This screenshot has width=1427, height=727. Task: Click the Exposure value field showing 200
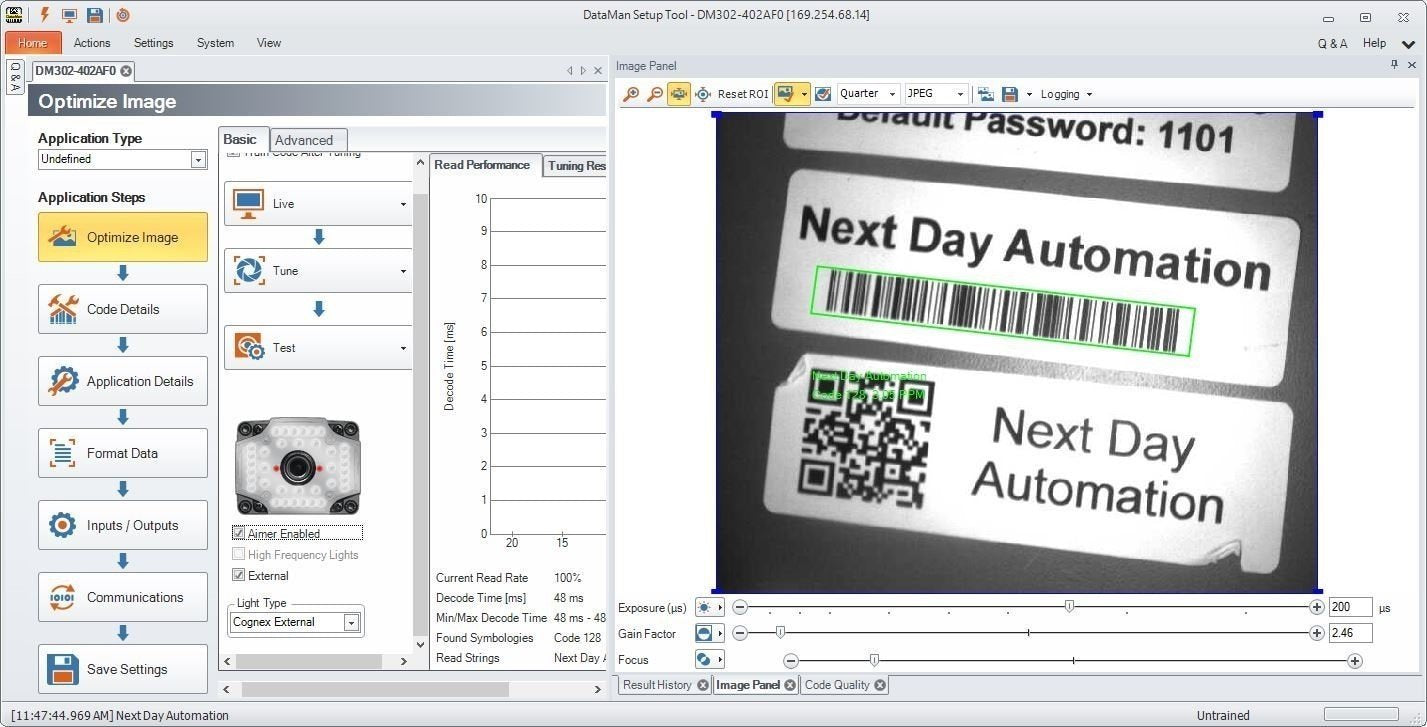click(x=1350, y=607)
